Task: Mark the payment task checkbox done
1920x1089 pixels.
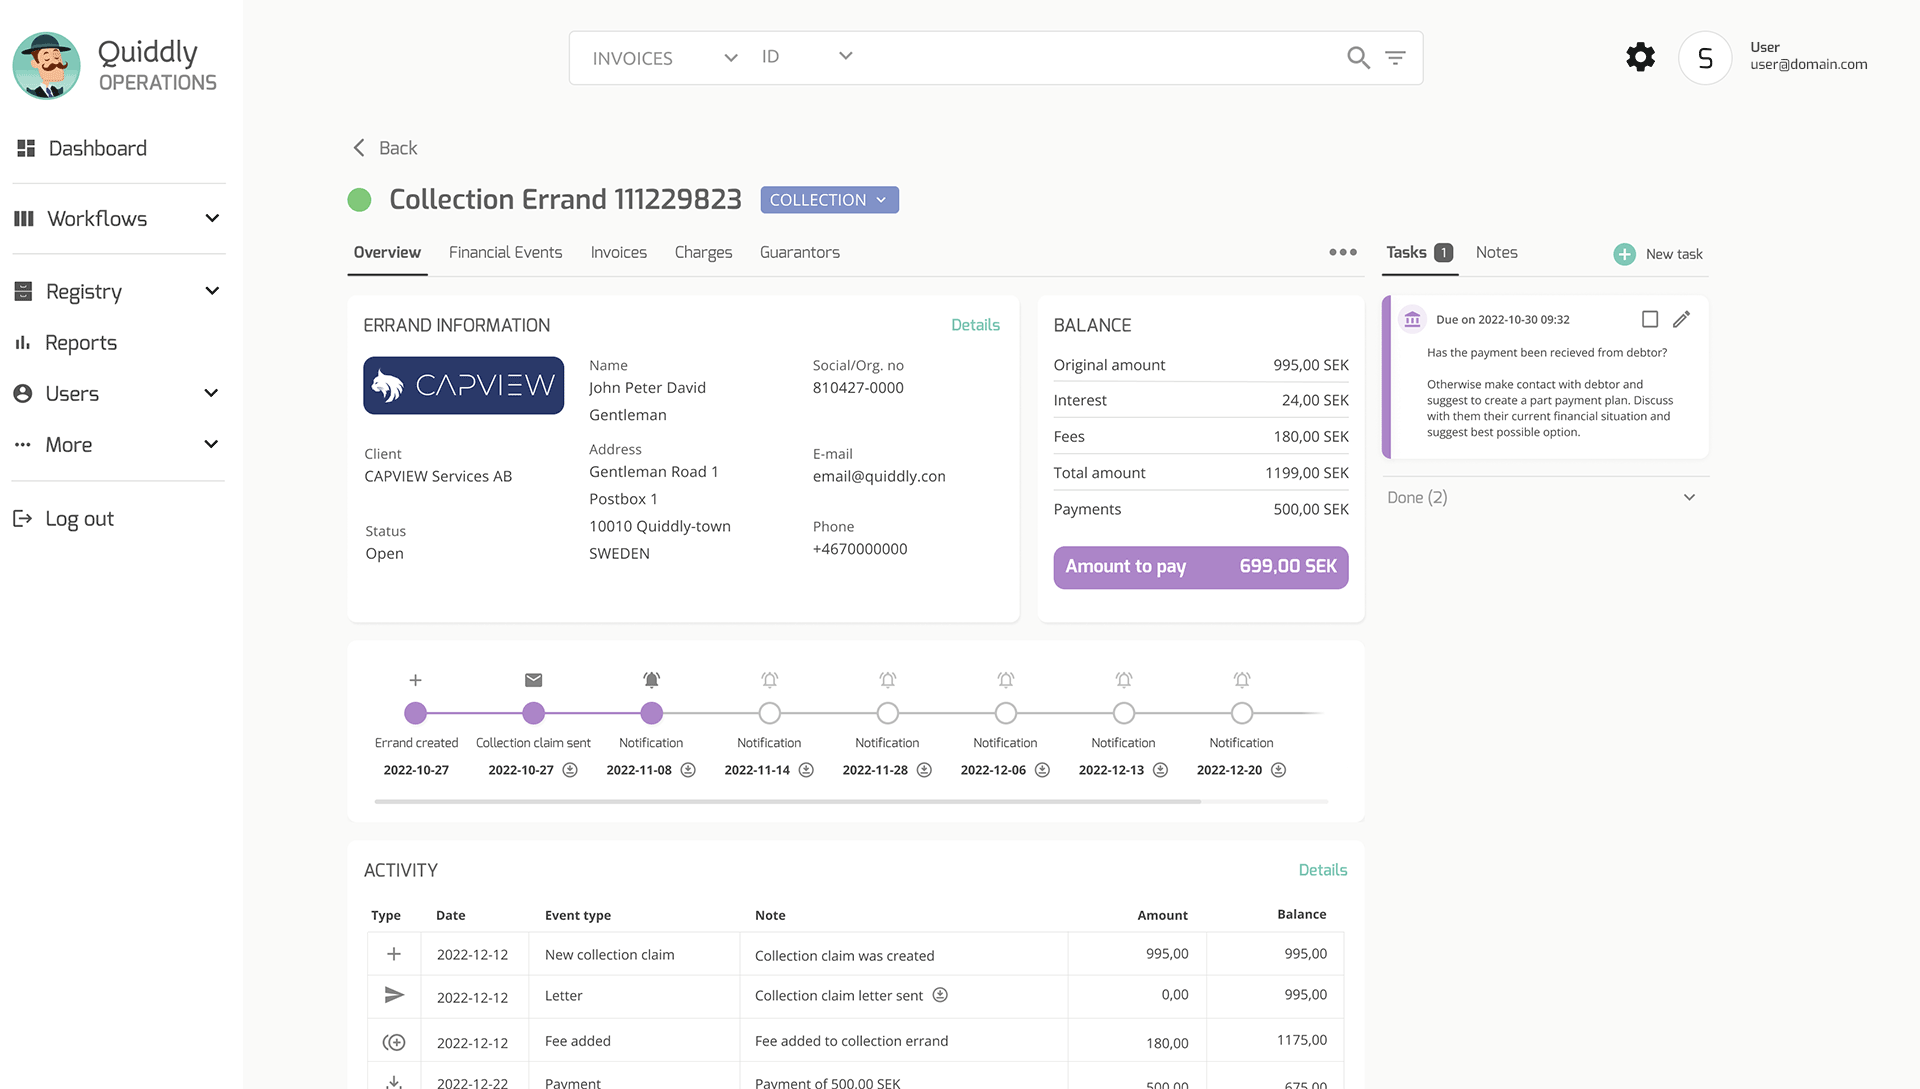Action: tap(1650, 319)
